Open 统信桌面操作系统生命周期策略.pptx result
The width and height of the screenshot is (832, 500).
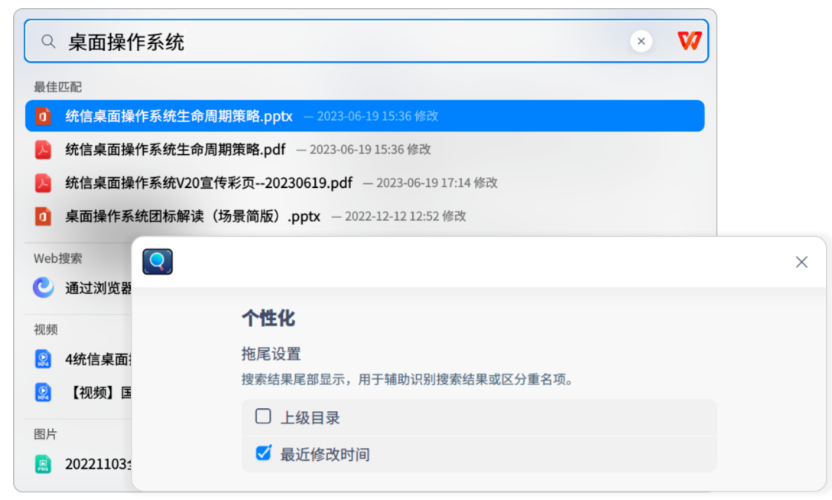[x=365, y=116]
